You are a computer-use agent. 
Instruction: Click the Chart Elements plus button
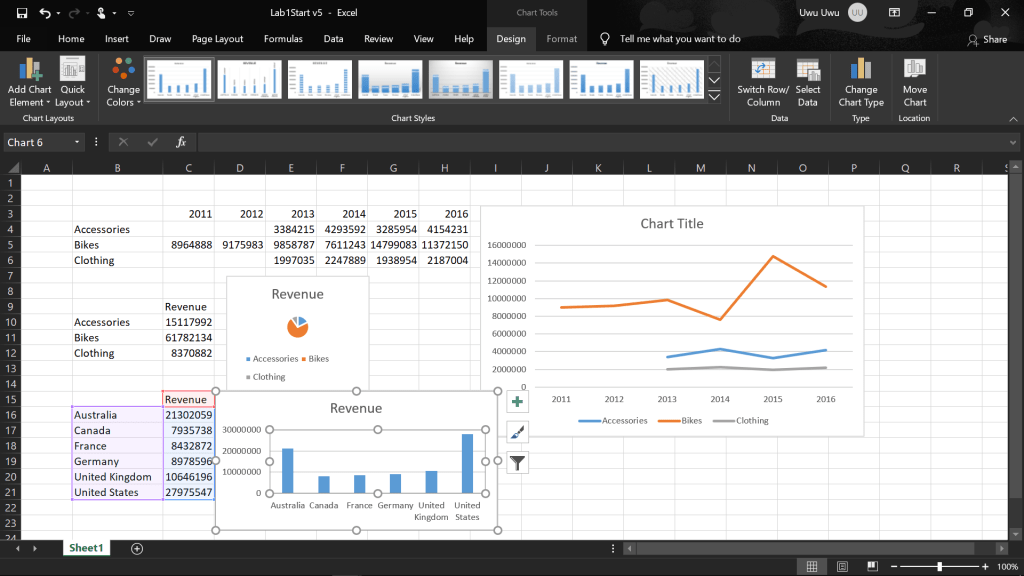(x=517, y=402)
